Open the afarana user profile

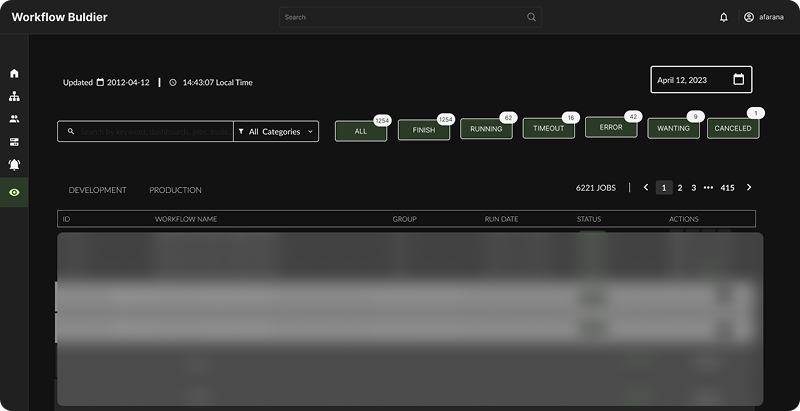(764, 17)
